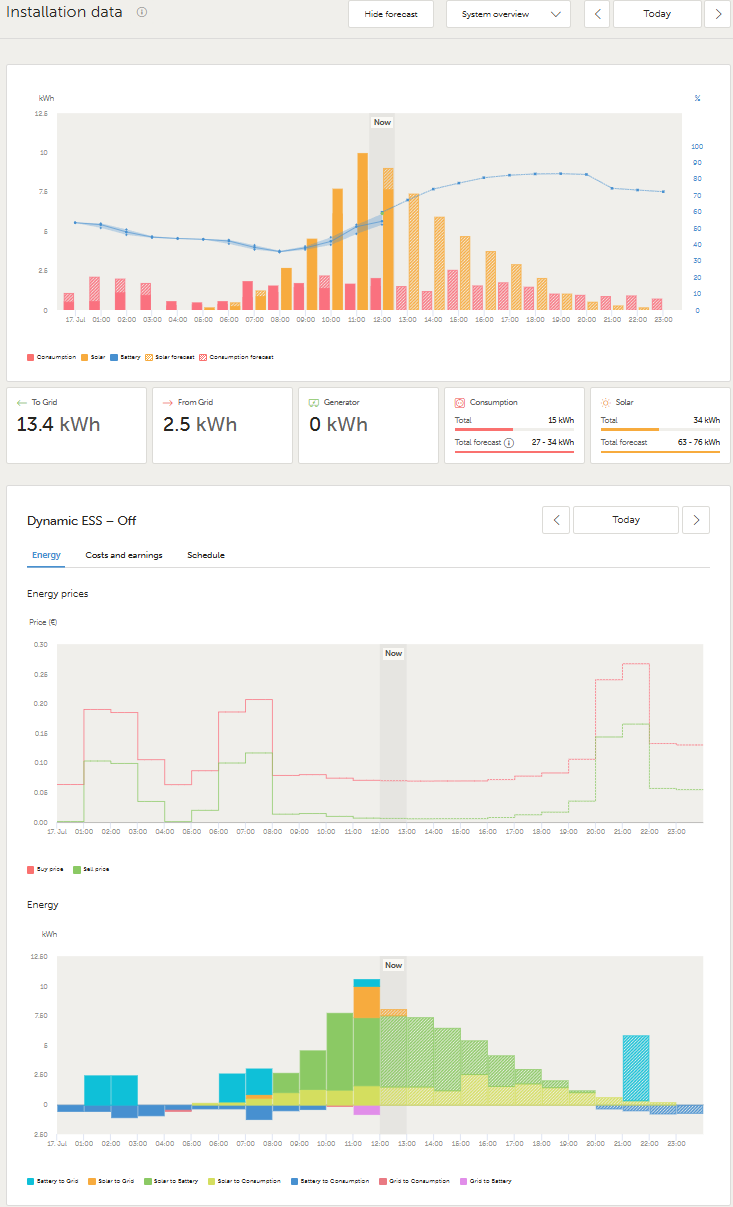Click the From Grid arrow icon

click(168, 402)
